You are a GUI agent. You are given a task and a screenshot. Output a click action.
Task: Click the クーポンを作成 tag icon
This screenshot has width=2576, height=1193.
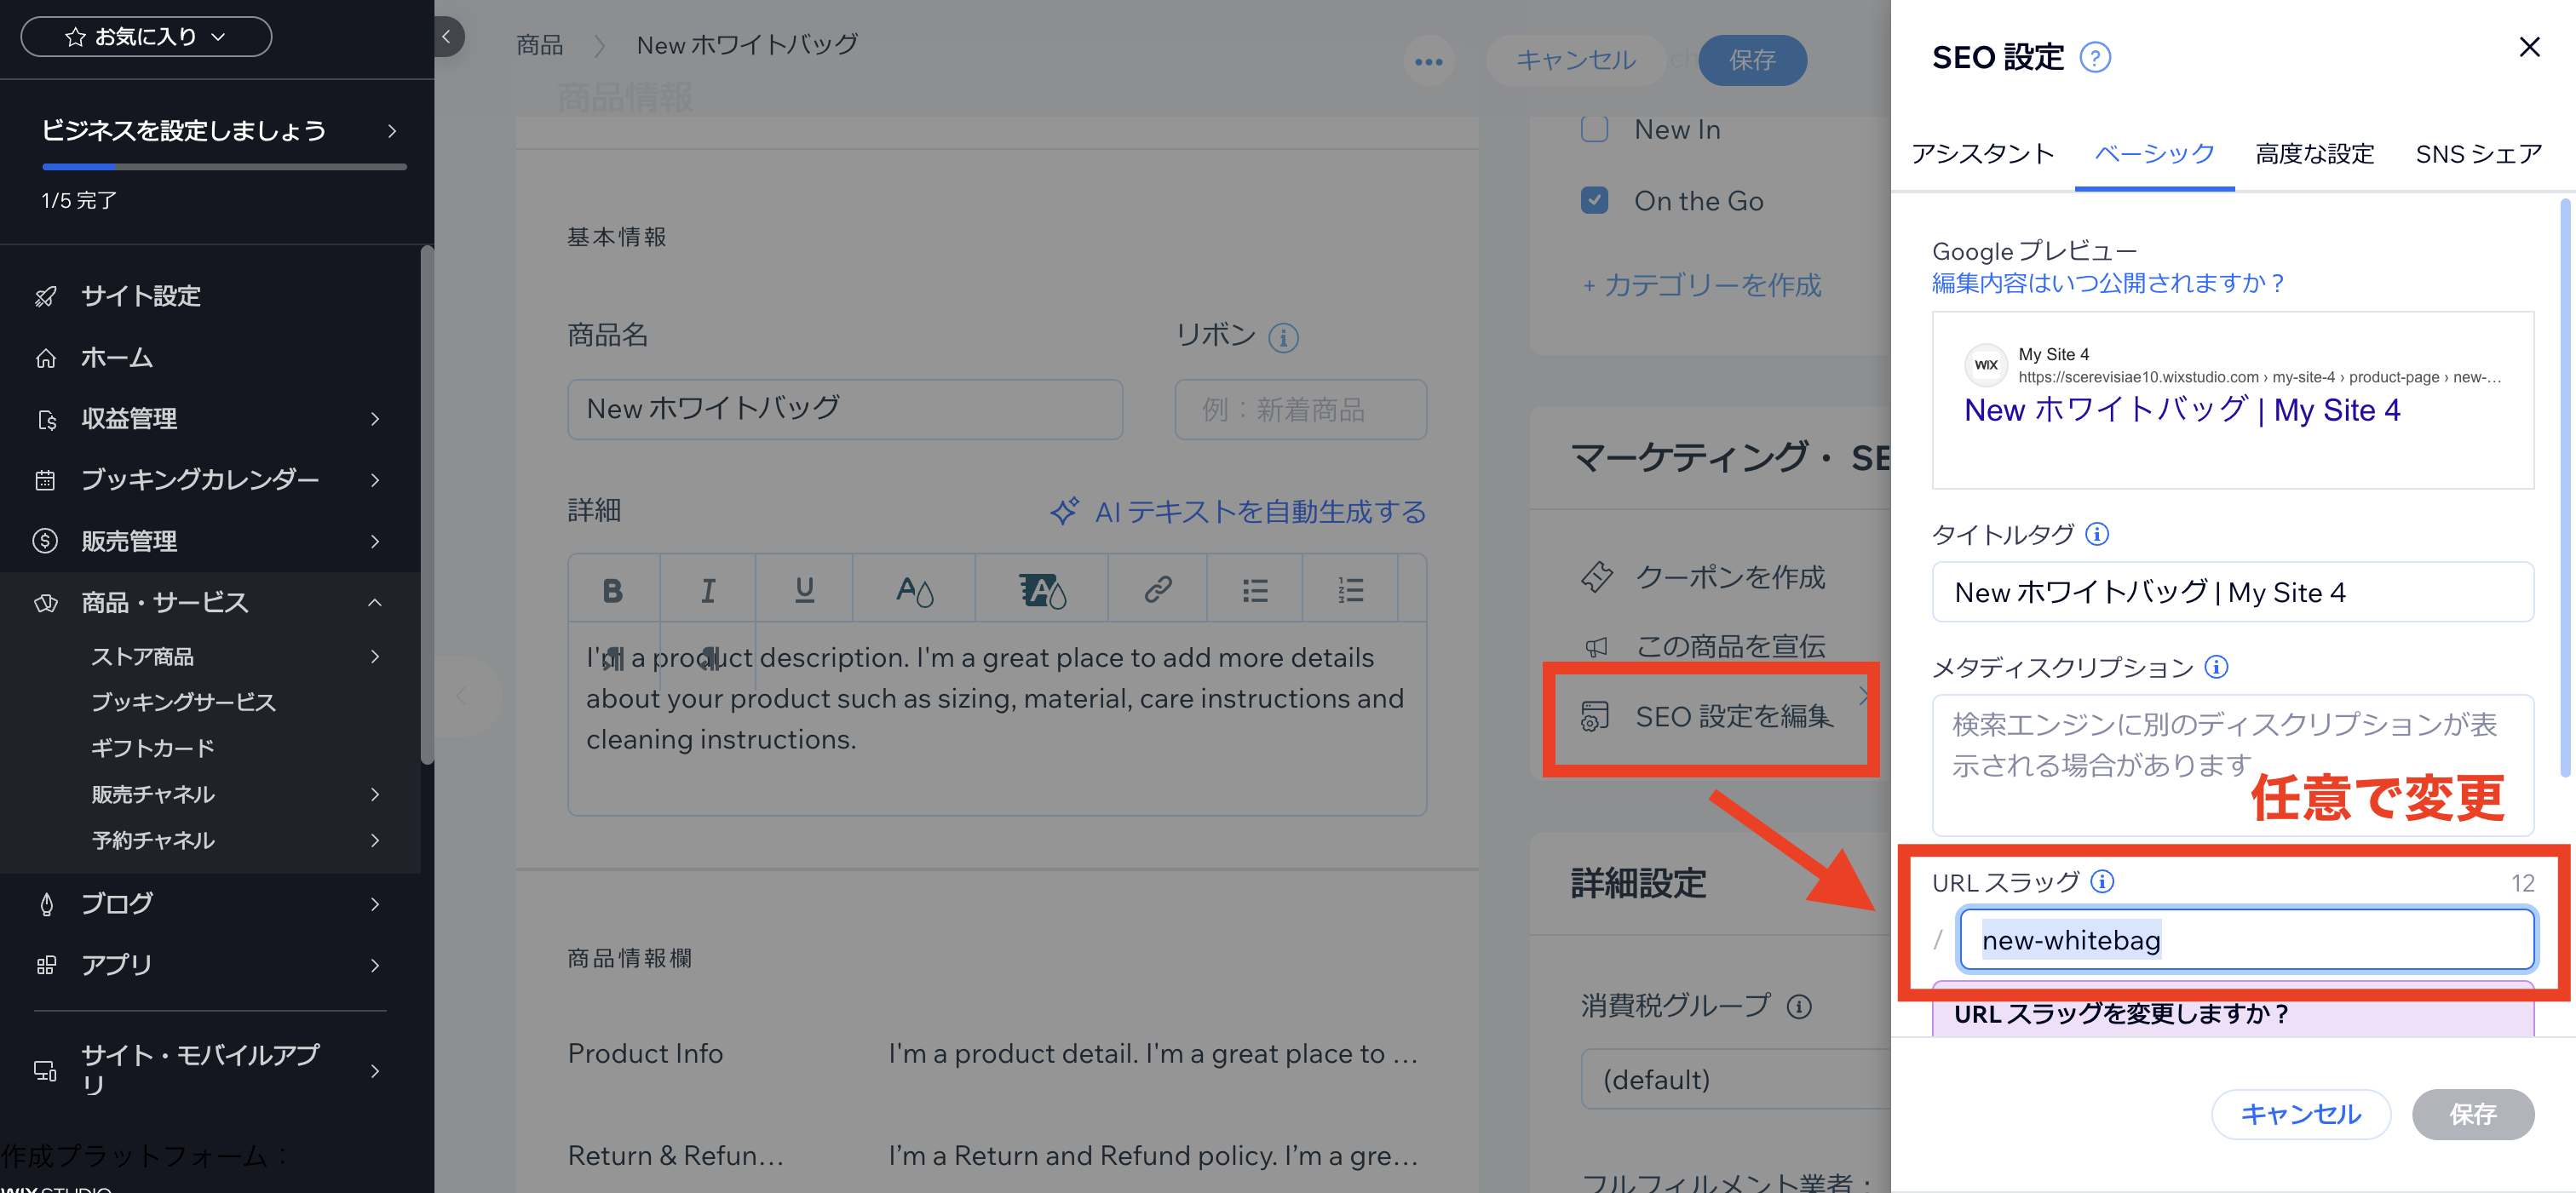pos(1596,577)
